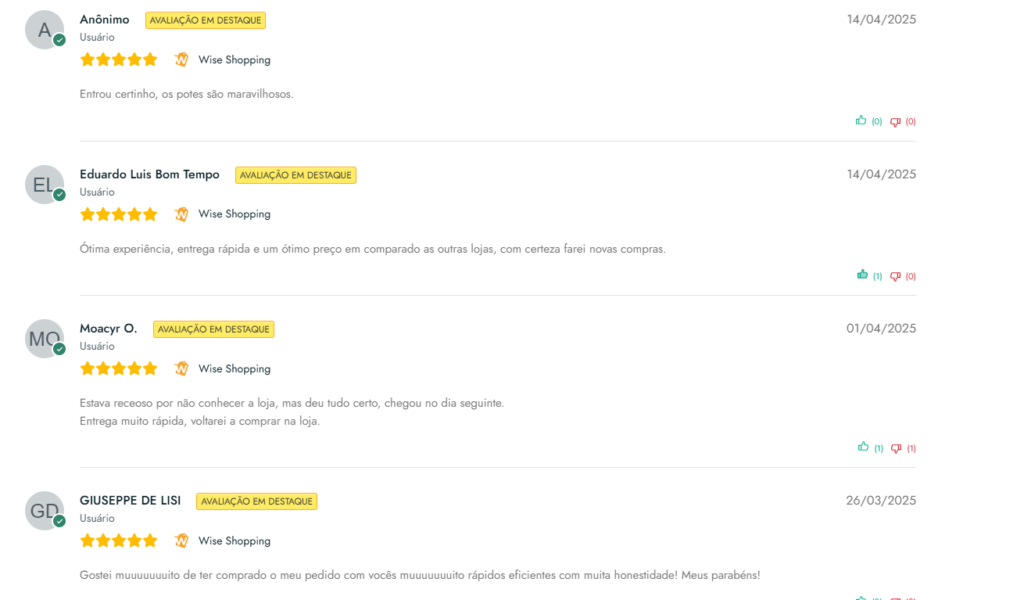The height and width of the screenshot is (600, 1024).
Task: Click the AVALIAÇÃO EM DESTAQUE badge next to Anônimo
Action: pos(205,20)
